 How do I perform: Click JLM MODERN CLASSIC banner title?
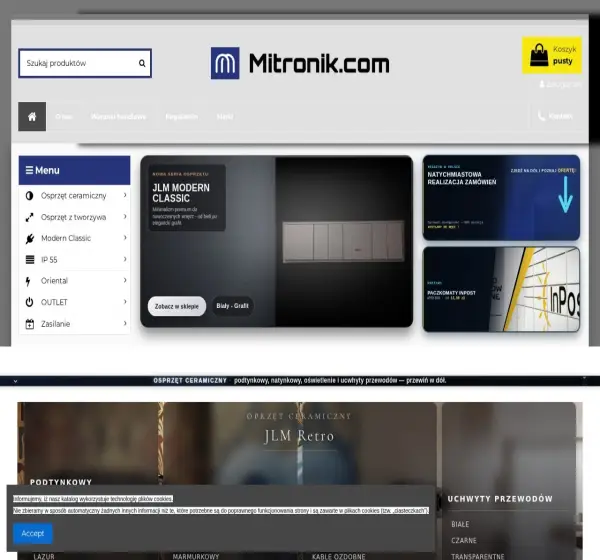(181, 193)
